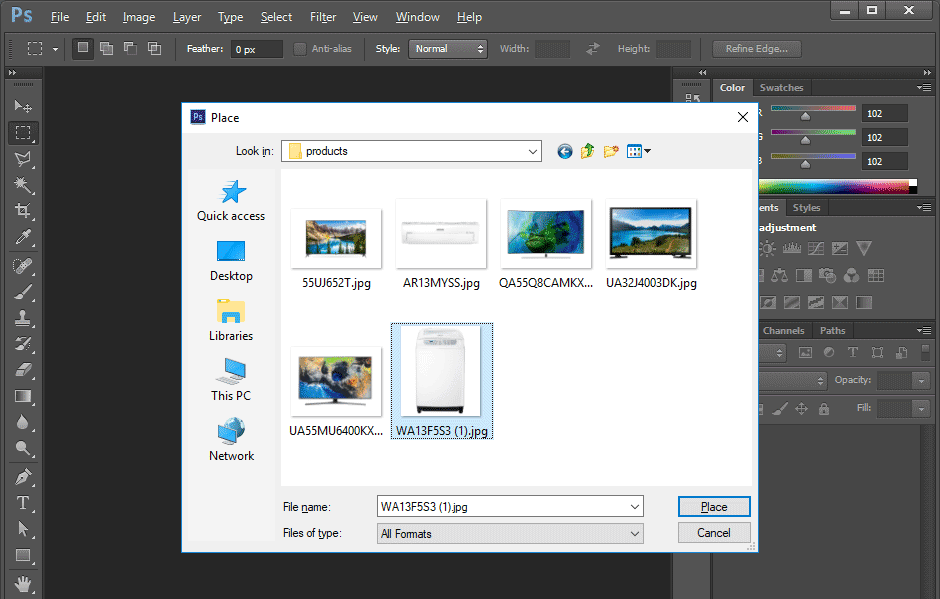940x599 pixels.
Task: Toggle Add to selection mode
Action: tap(106, 48)
